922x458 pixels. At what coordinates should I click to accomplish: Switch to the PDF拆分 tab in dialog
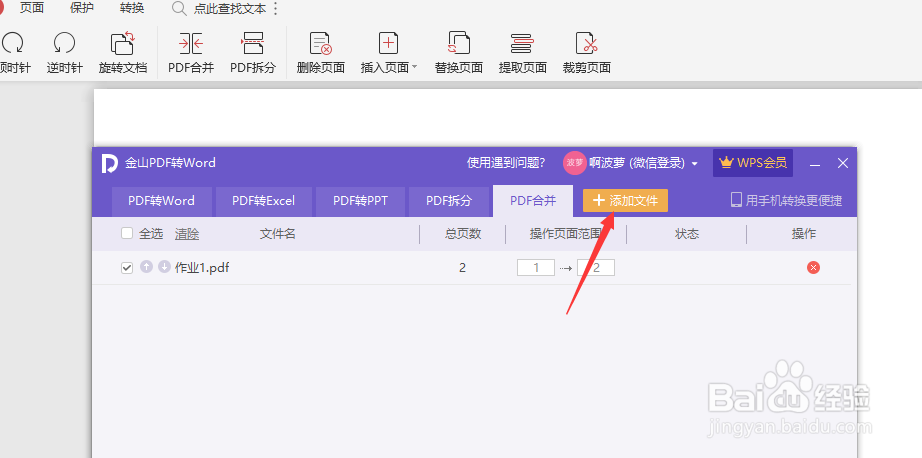coord(449,201)
